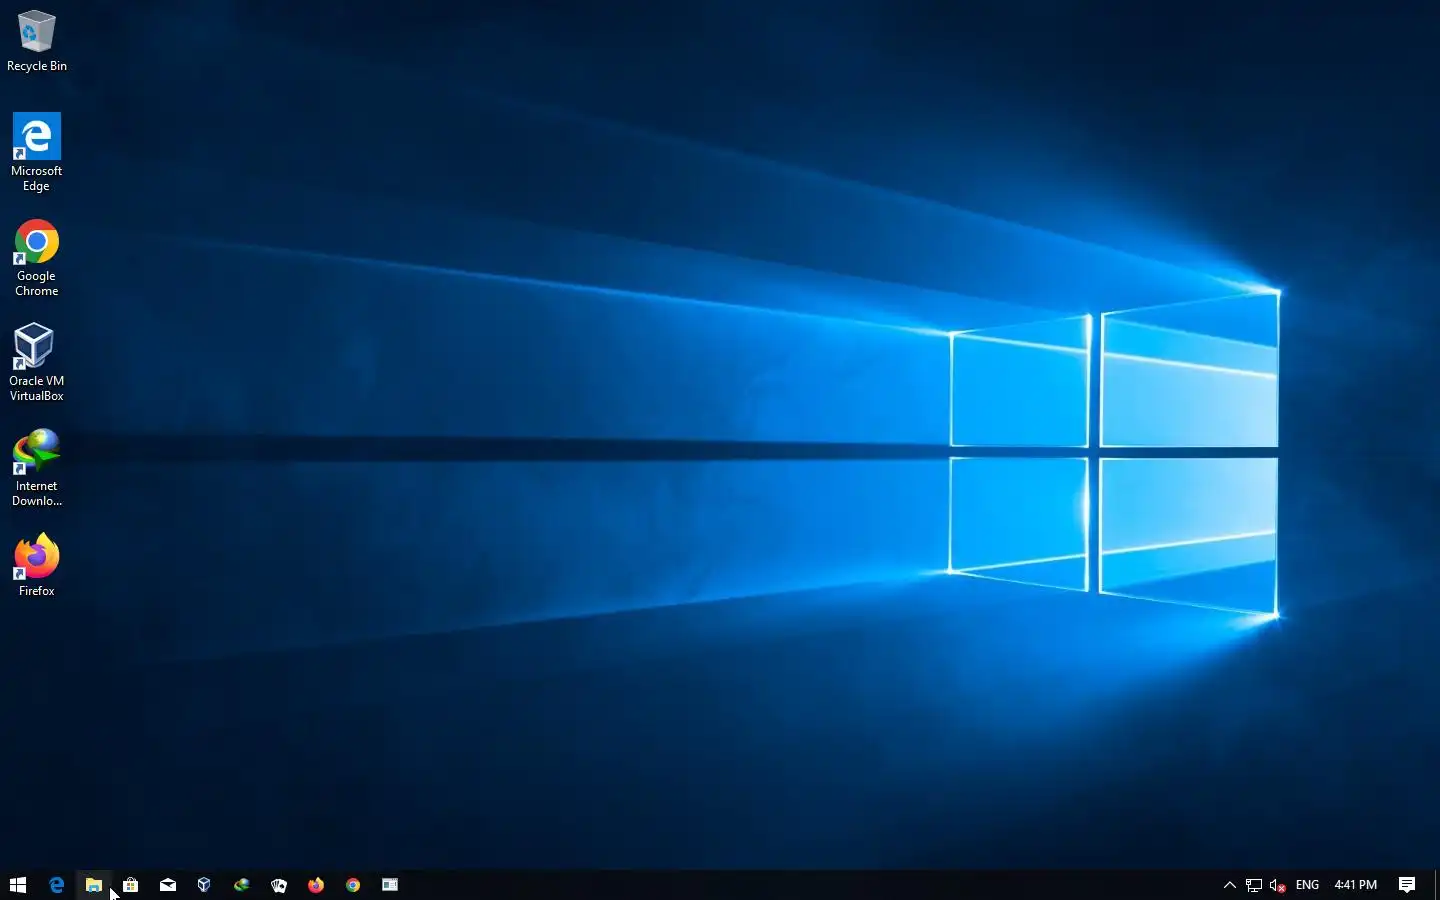This screenshot has height=900, width=1440.
Task: Launch Internet Download Manager from the taskbar
Action: point(241,885)
